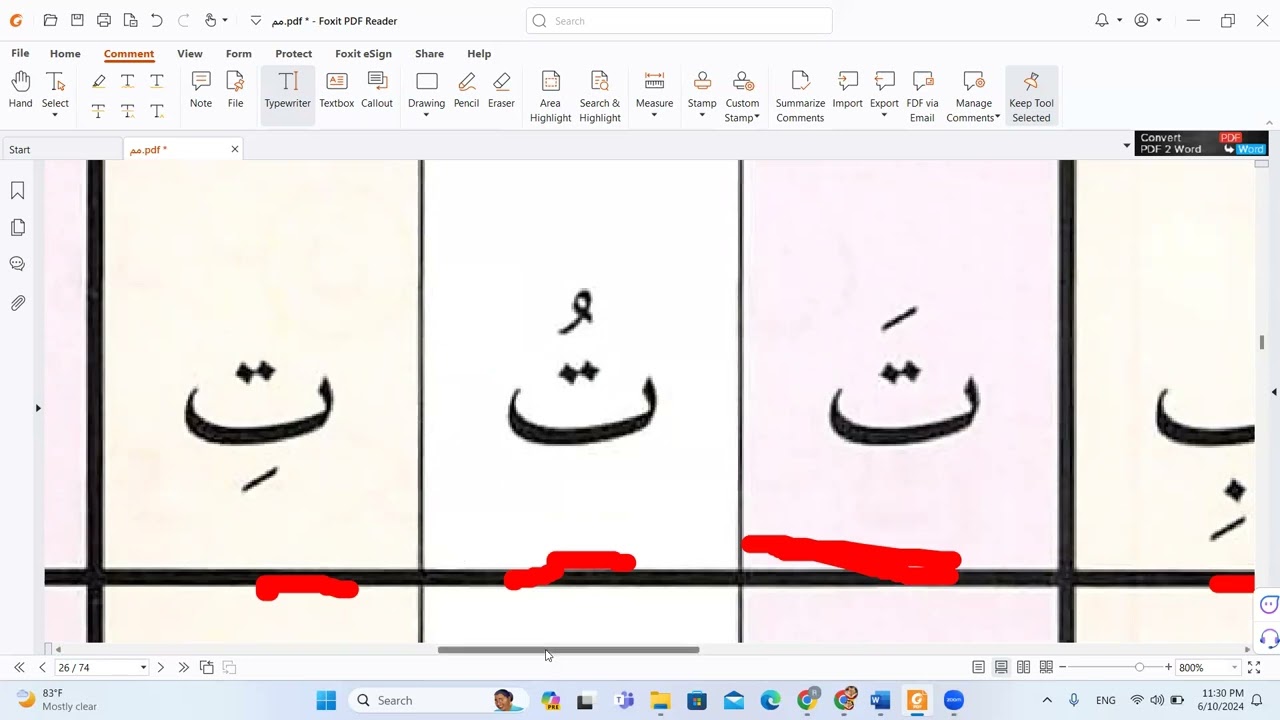Go to the next page
This screenshot has width=1280, height=720.
click(x=160, y=667)
